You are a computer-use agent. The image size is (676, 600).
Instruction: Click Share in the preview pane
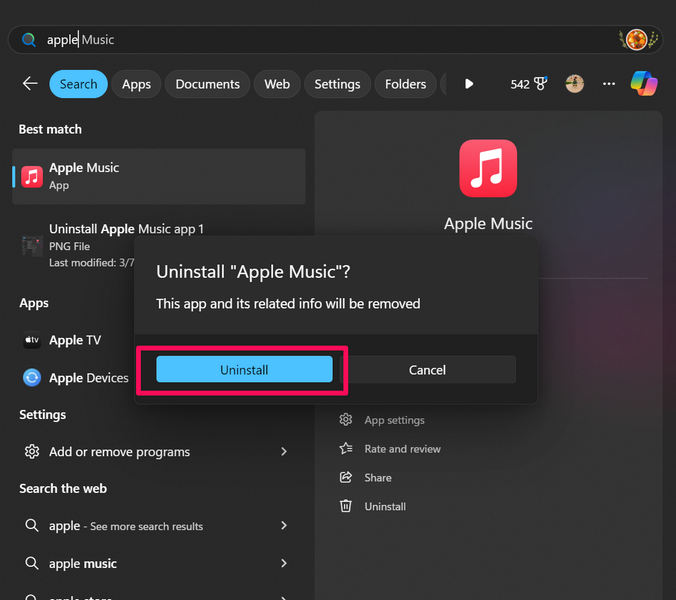coord(378,478)
